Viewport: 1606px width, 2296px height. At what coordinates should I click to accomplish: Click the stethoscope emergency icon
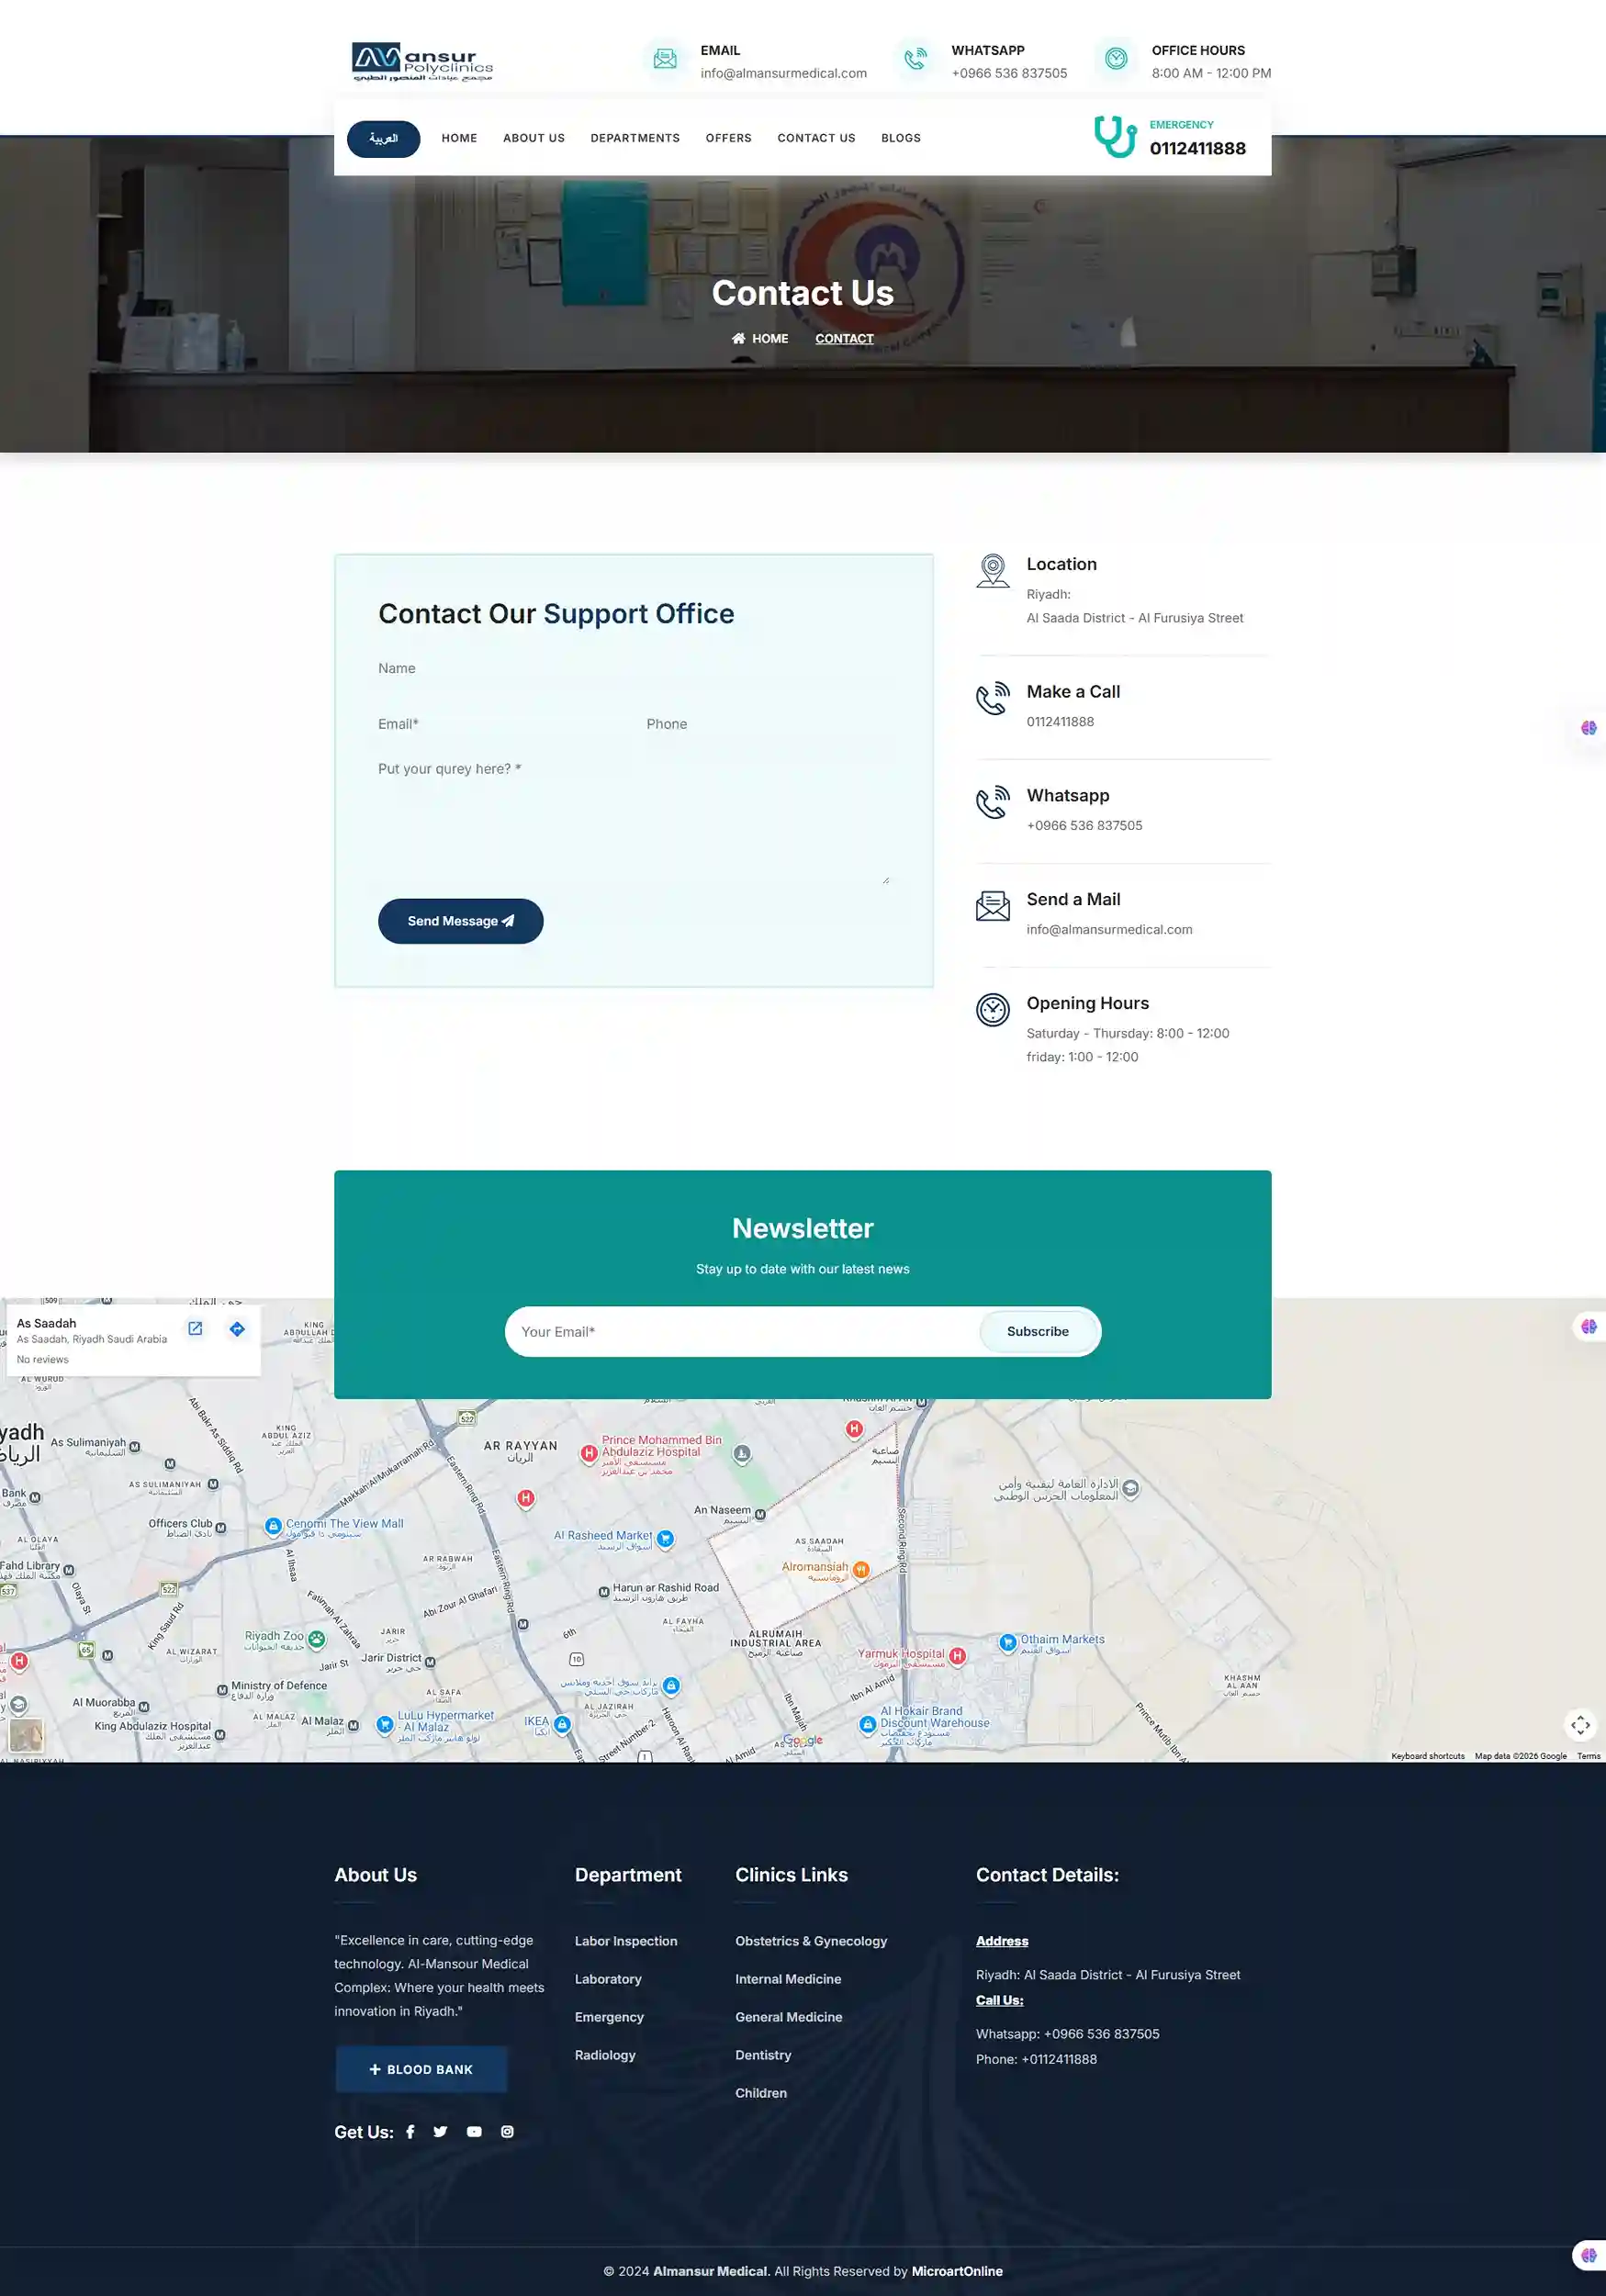click(x=1114, y=137)
